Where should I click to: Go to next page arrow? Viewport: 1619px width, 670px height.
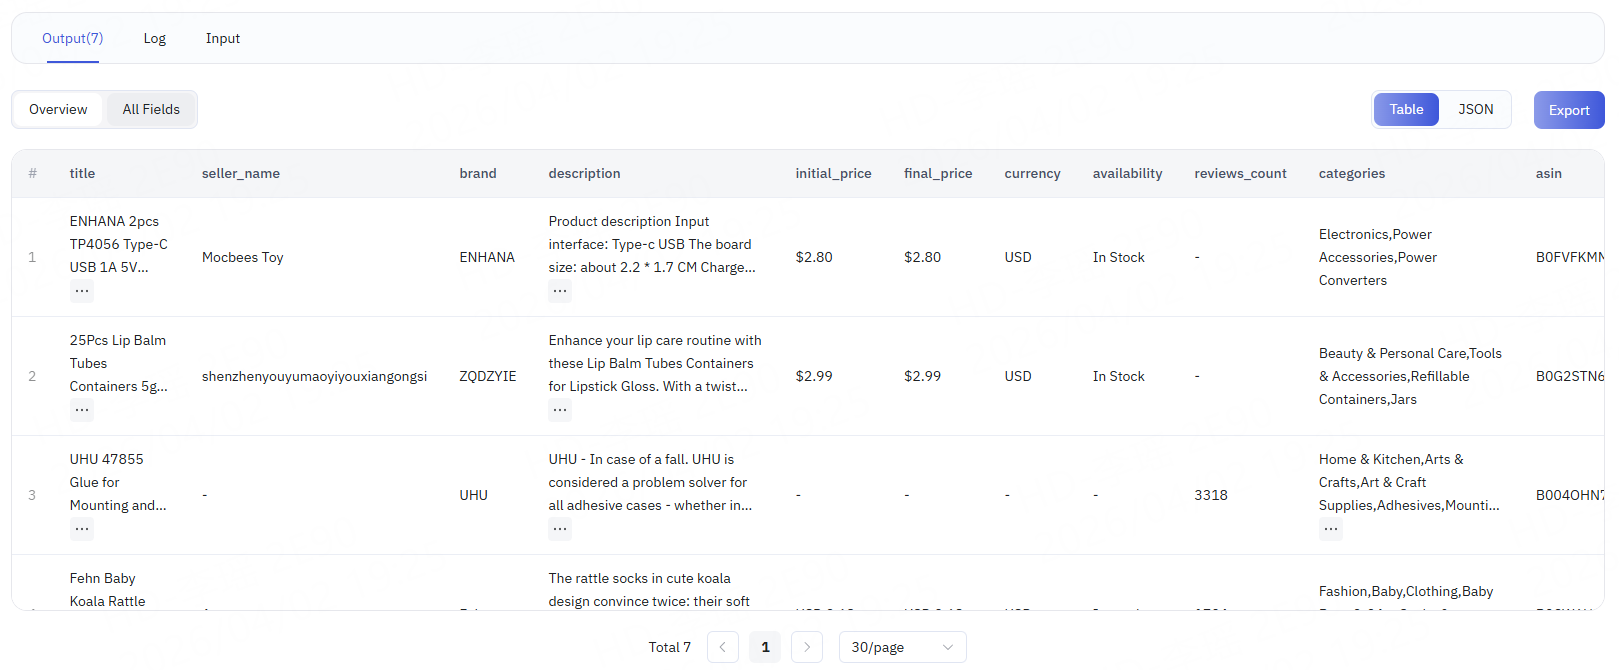[807, 647]
